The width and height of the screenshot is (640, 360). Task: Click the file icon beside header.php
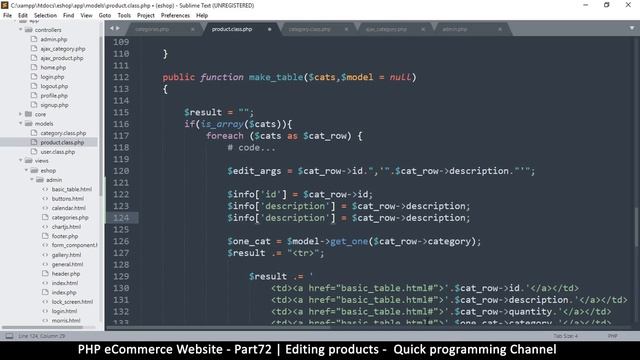[x=45, y=273]
